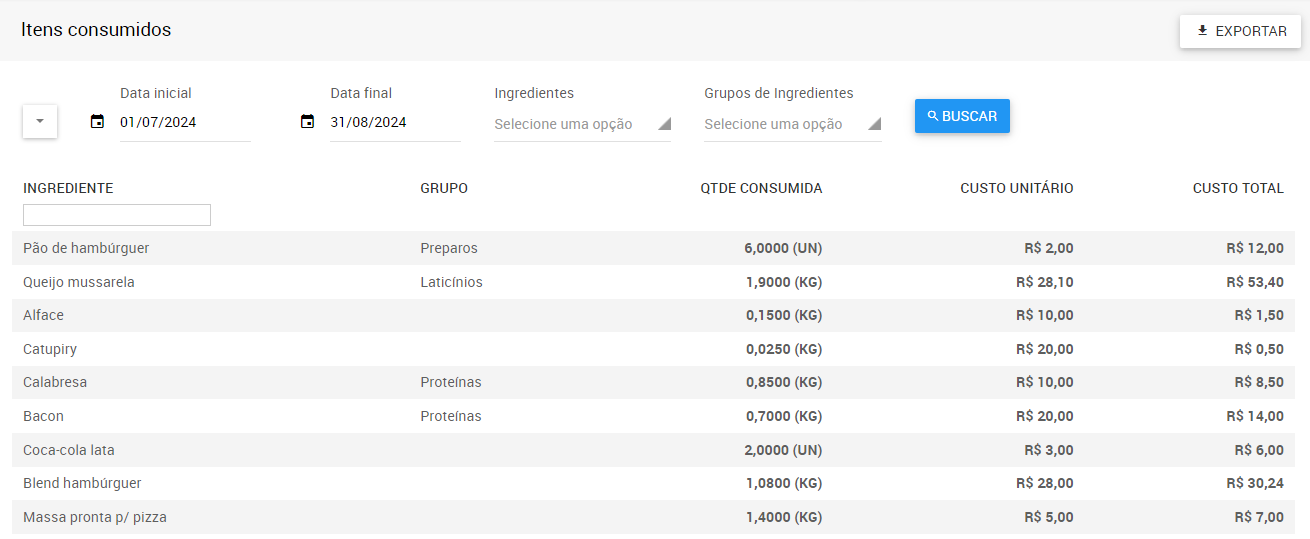Sort by Custo Total column header
The height and width of the screenshot is (539, 1310).
(x=1237, y=188)
